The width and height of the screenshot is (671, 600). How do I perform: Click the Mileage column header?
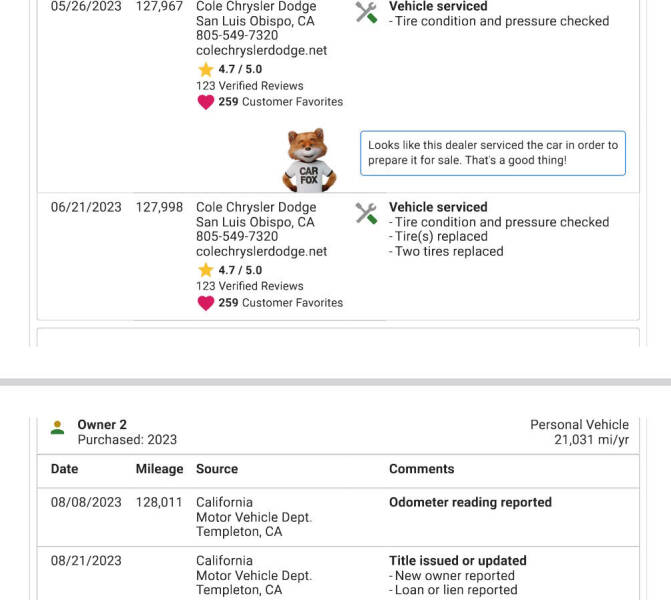(x=159, y=469)
